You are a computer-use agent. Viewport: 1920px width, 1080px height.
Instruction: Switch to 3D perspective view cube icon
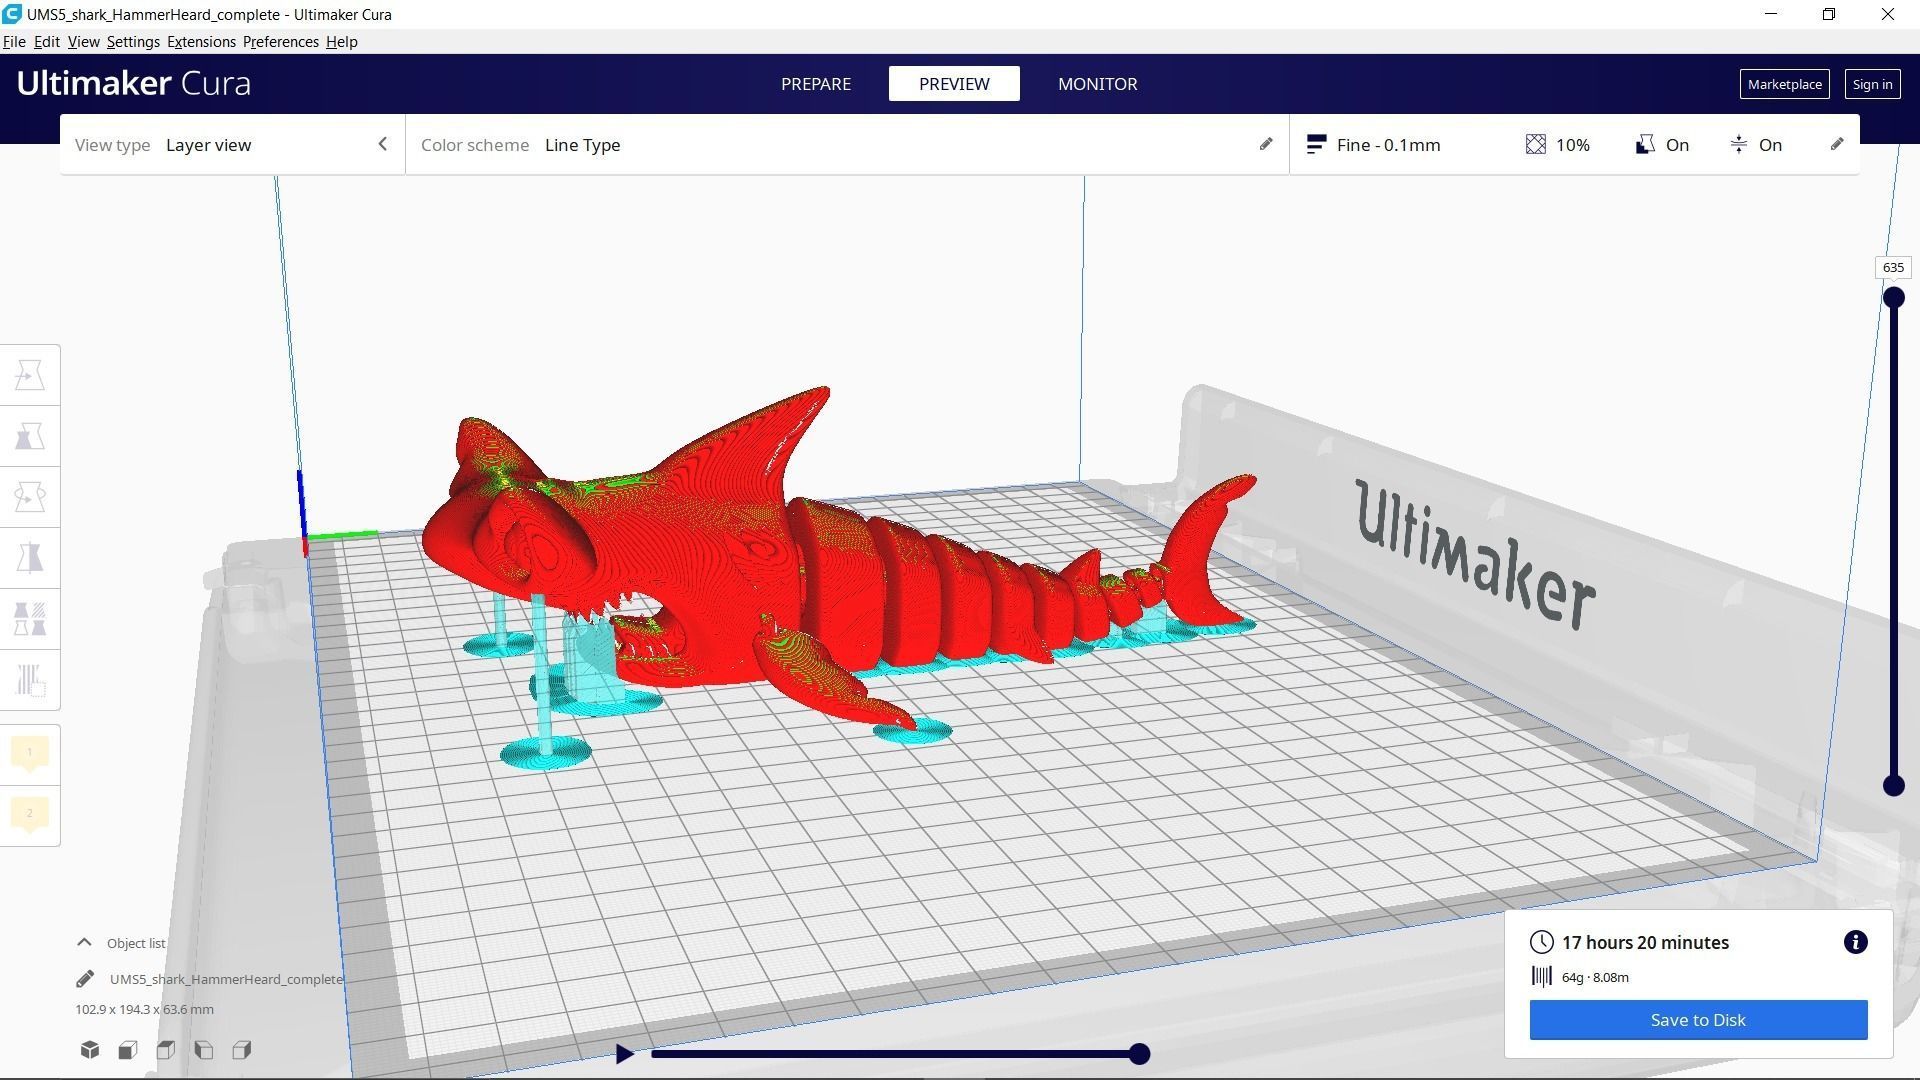(x=90, y=1050)
